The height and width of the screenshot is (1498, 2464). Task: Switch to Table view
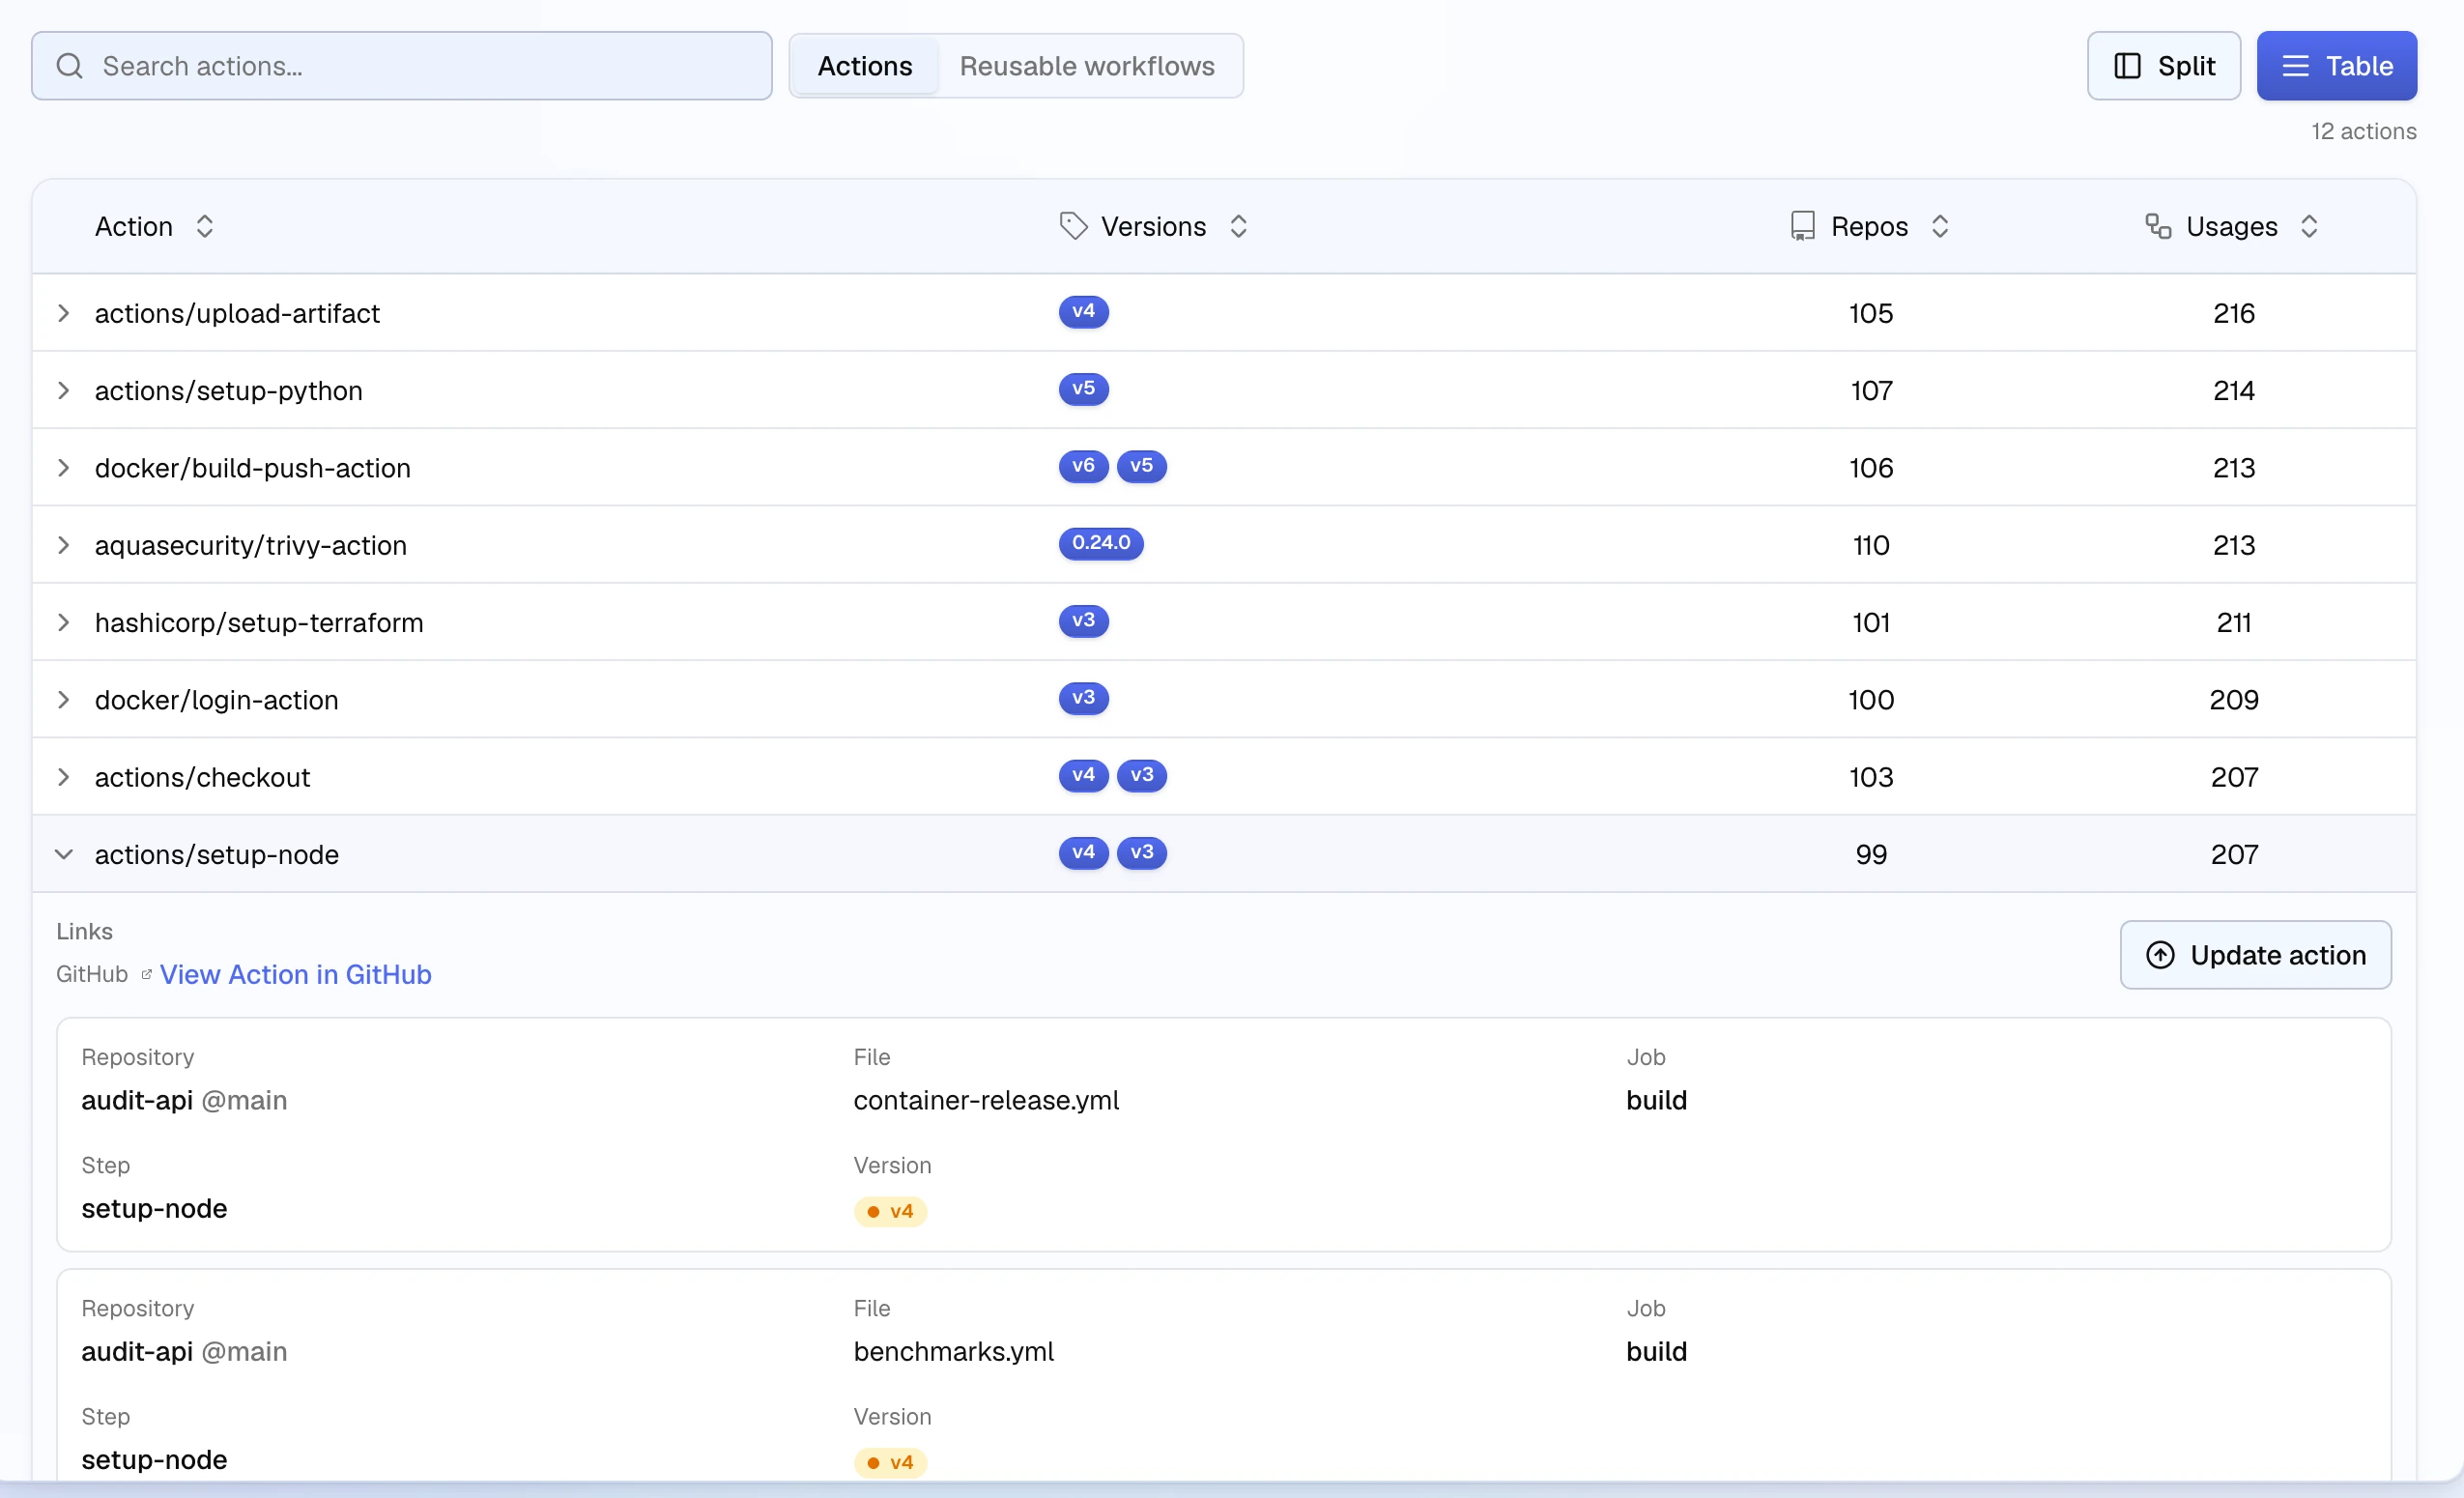tap(2336, 66)
